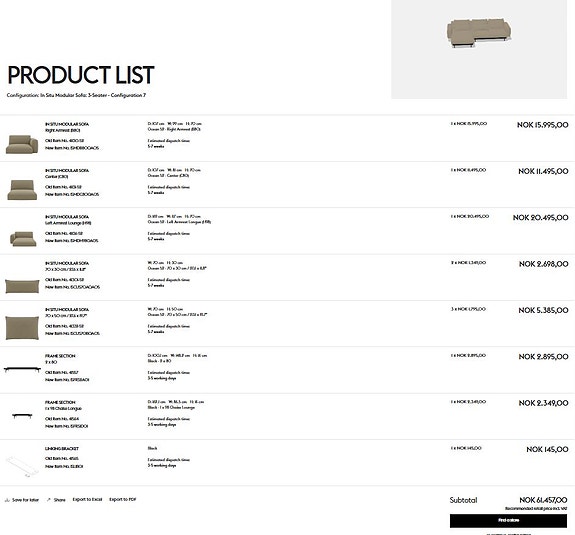
Task: Click the Linking Bracket dispatch time text
Action: (x=169, y=462)
